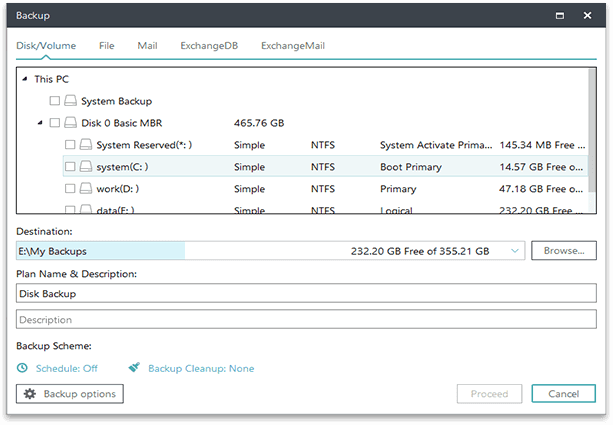Enable the work(D:) volume checkbox
Image resolution: width=613 pixels, height=425 pixels.
click(x=70, y=188)
